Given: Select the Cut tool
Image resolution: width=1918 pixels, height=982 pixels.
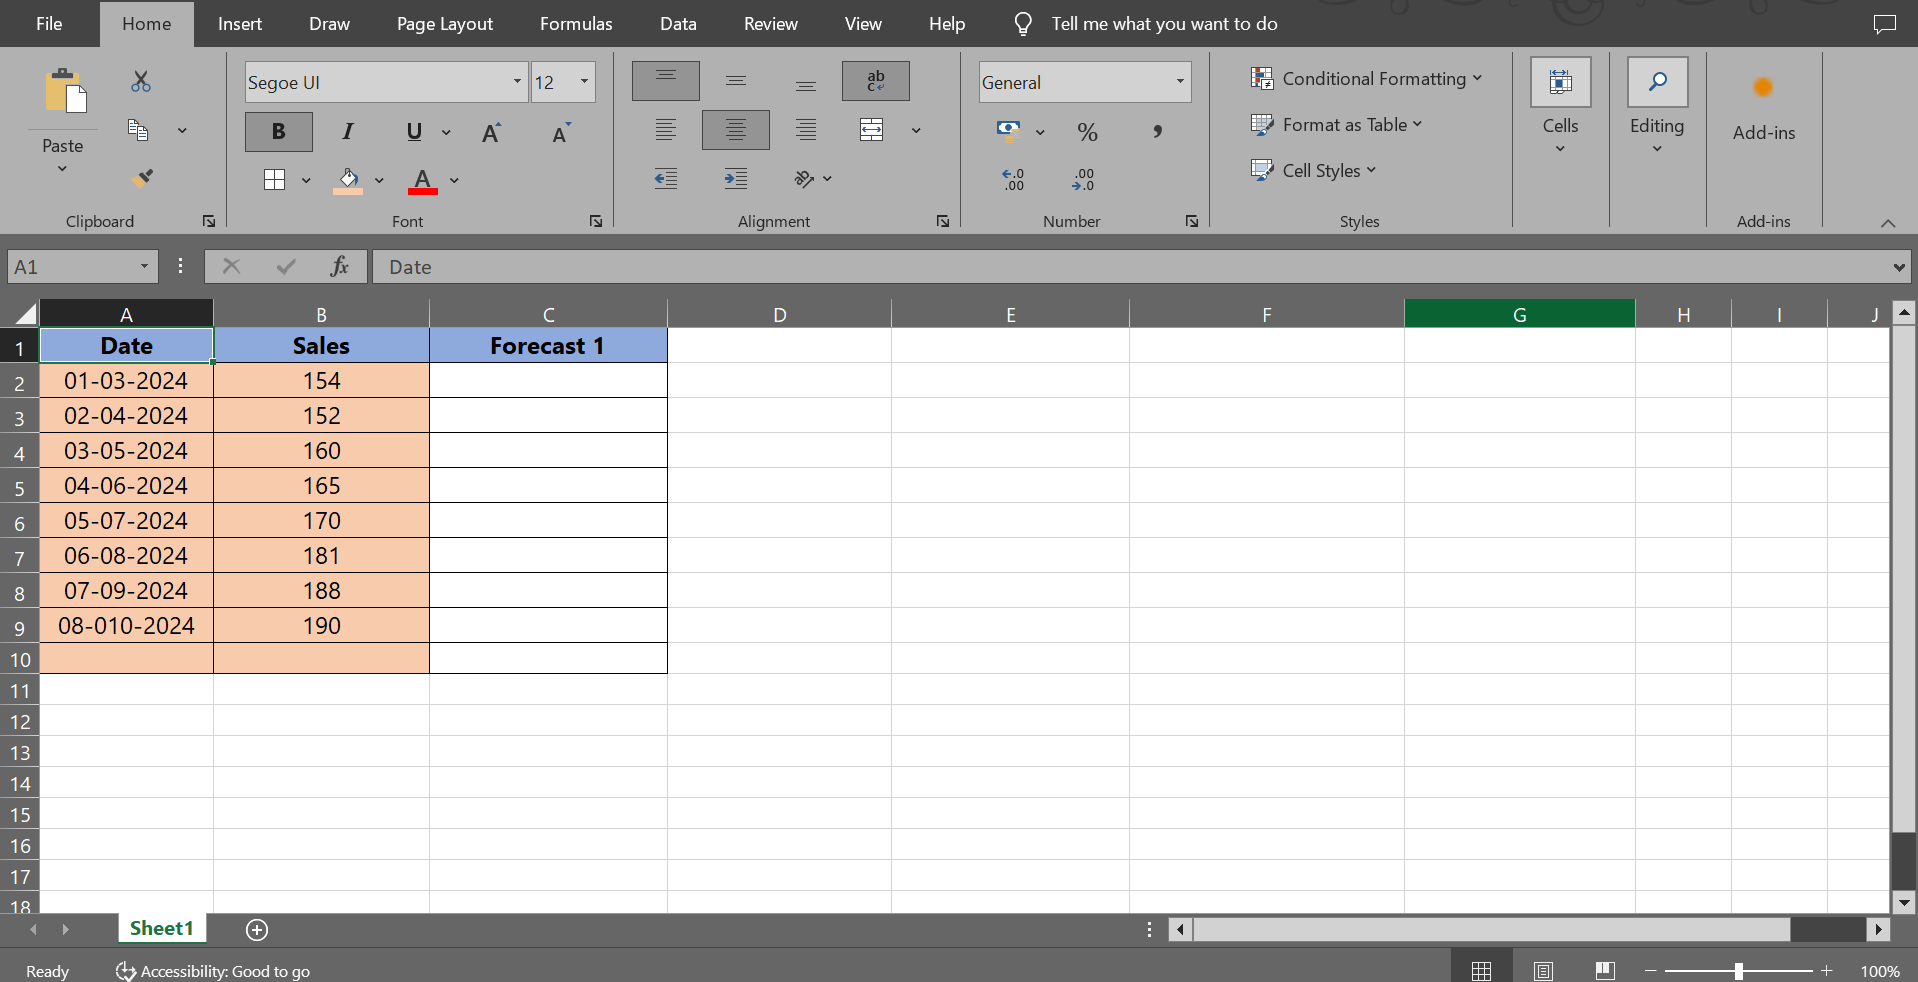Looking at the screenshot, I should (x=141, y=82).
